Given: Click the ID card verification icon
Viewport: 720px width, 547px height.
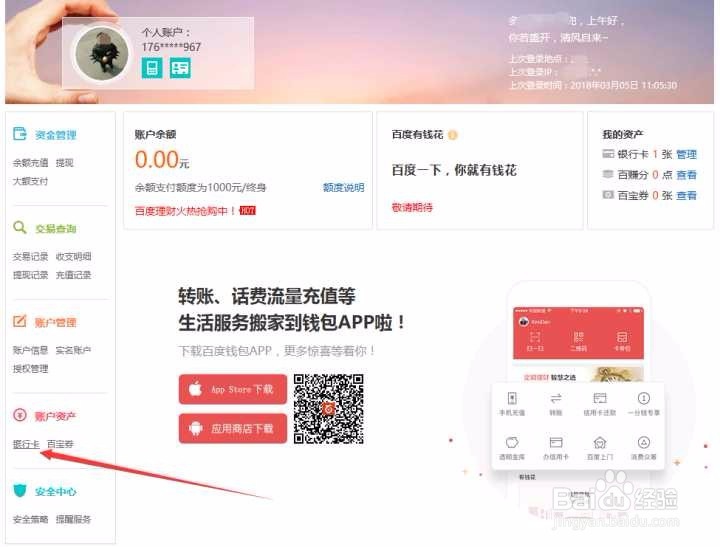Looking at the screenshot, I should tap(180, 68).
